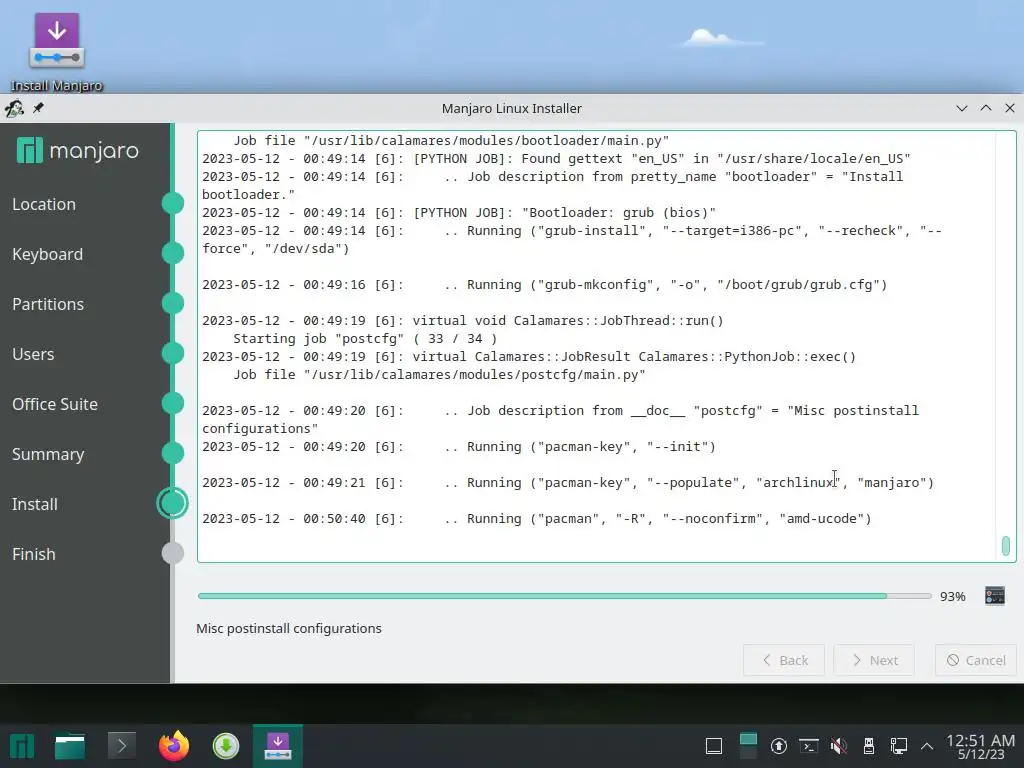1024x768 pixels.
Task: Click the log line running grub-mkconfig
Action: coord(545,285)
